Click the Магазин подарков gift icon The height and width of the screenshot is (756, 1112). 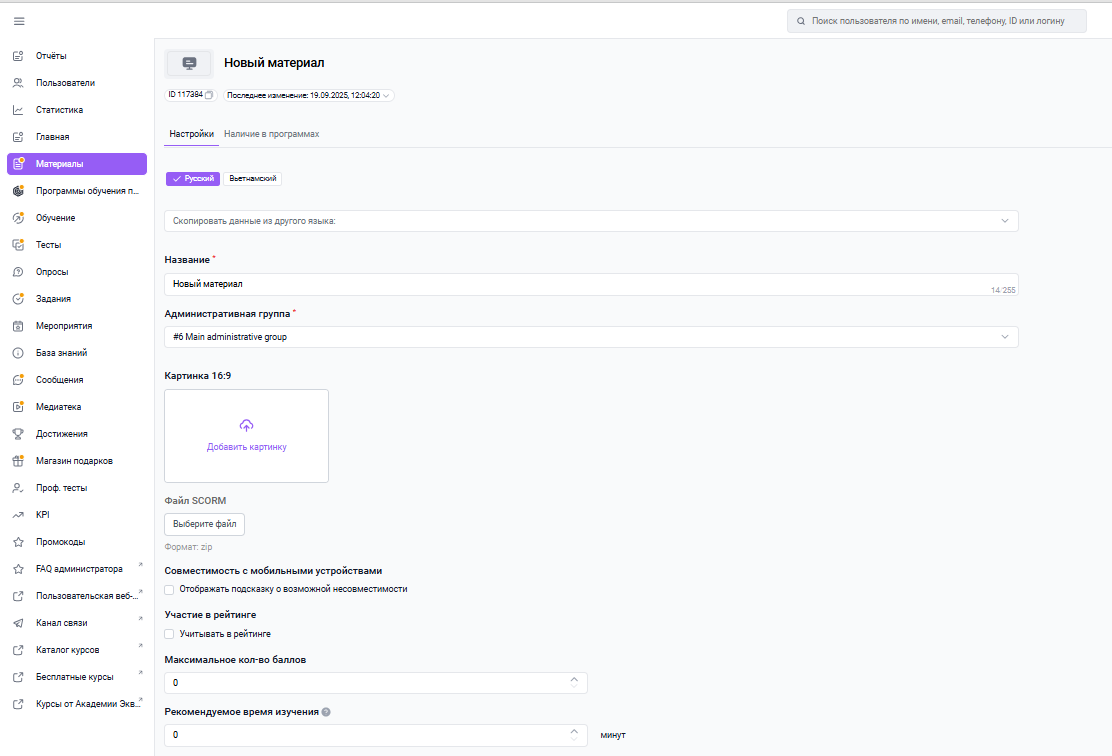pos(18,461)
